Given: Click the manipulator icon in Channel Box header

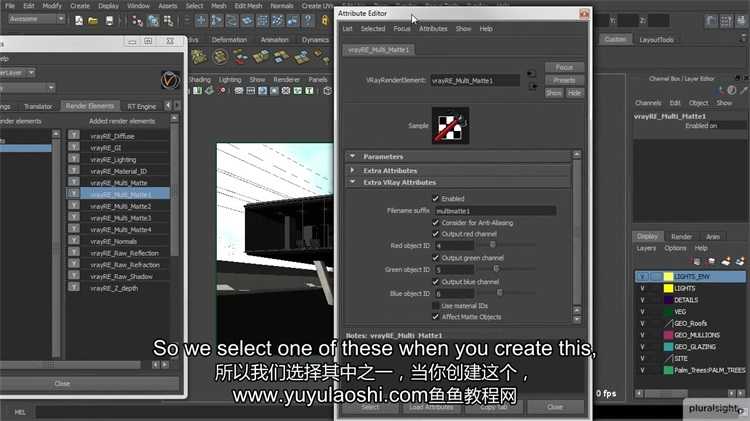Looking at the screenshot, I should [x=720, y=90].
